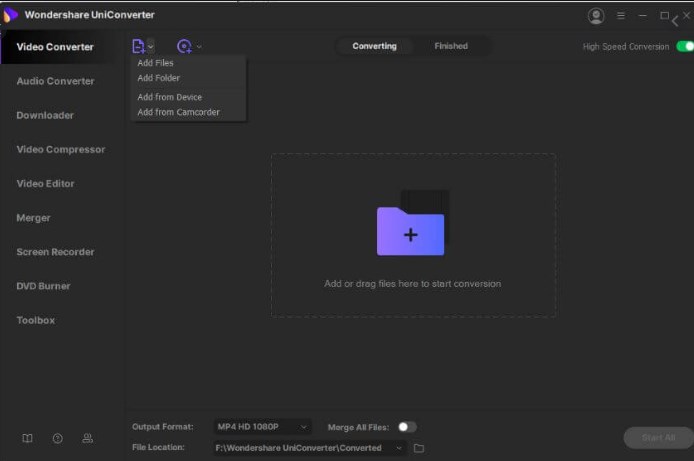Choose Add Folder from the menu
Viewport: 694px width, 461px height.
pyautogui.click(x=158, y=78)
